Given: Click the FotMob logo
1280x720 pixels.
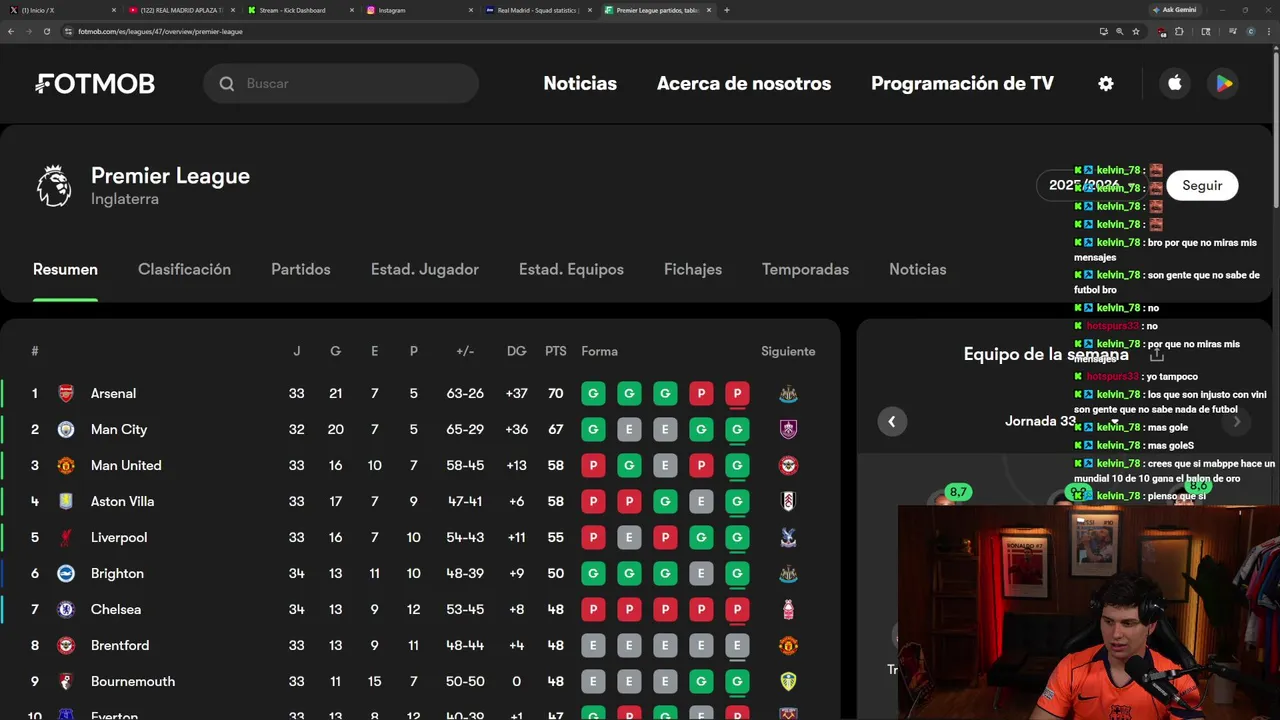Looking at the screenshot, I should (95, 84).
